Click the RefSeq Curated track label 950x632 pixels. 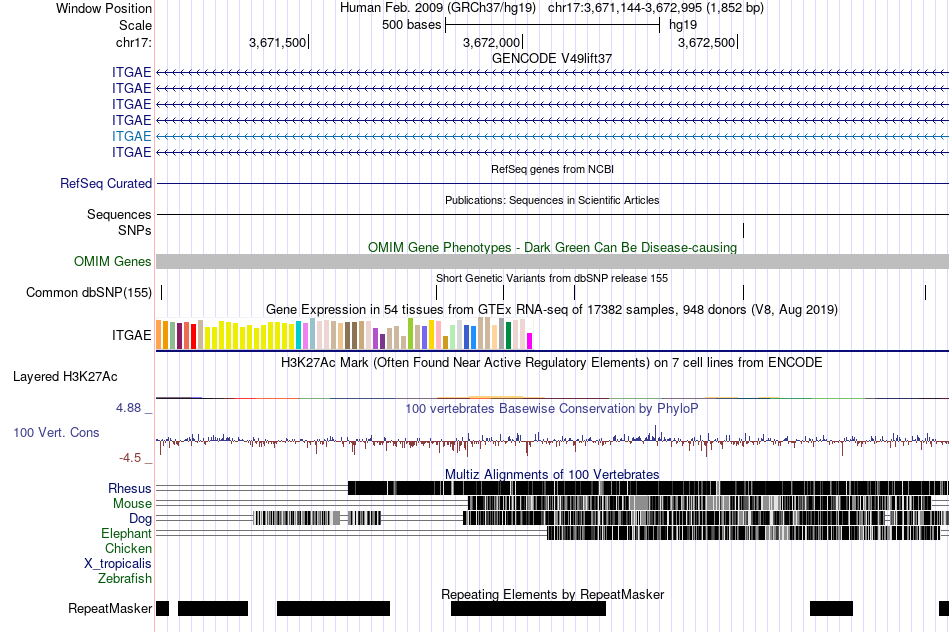[x=106, y=184]
